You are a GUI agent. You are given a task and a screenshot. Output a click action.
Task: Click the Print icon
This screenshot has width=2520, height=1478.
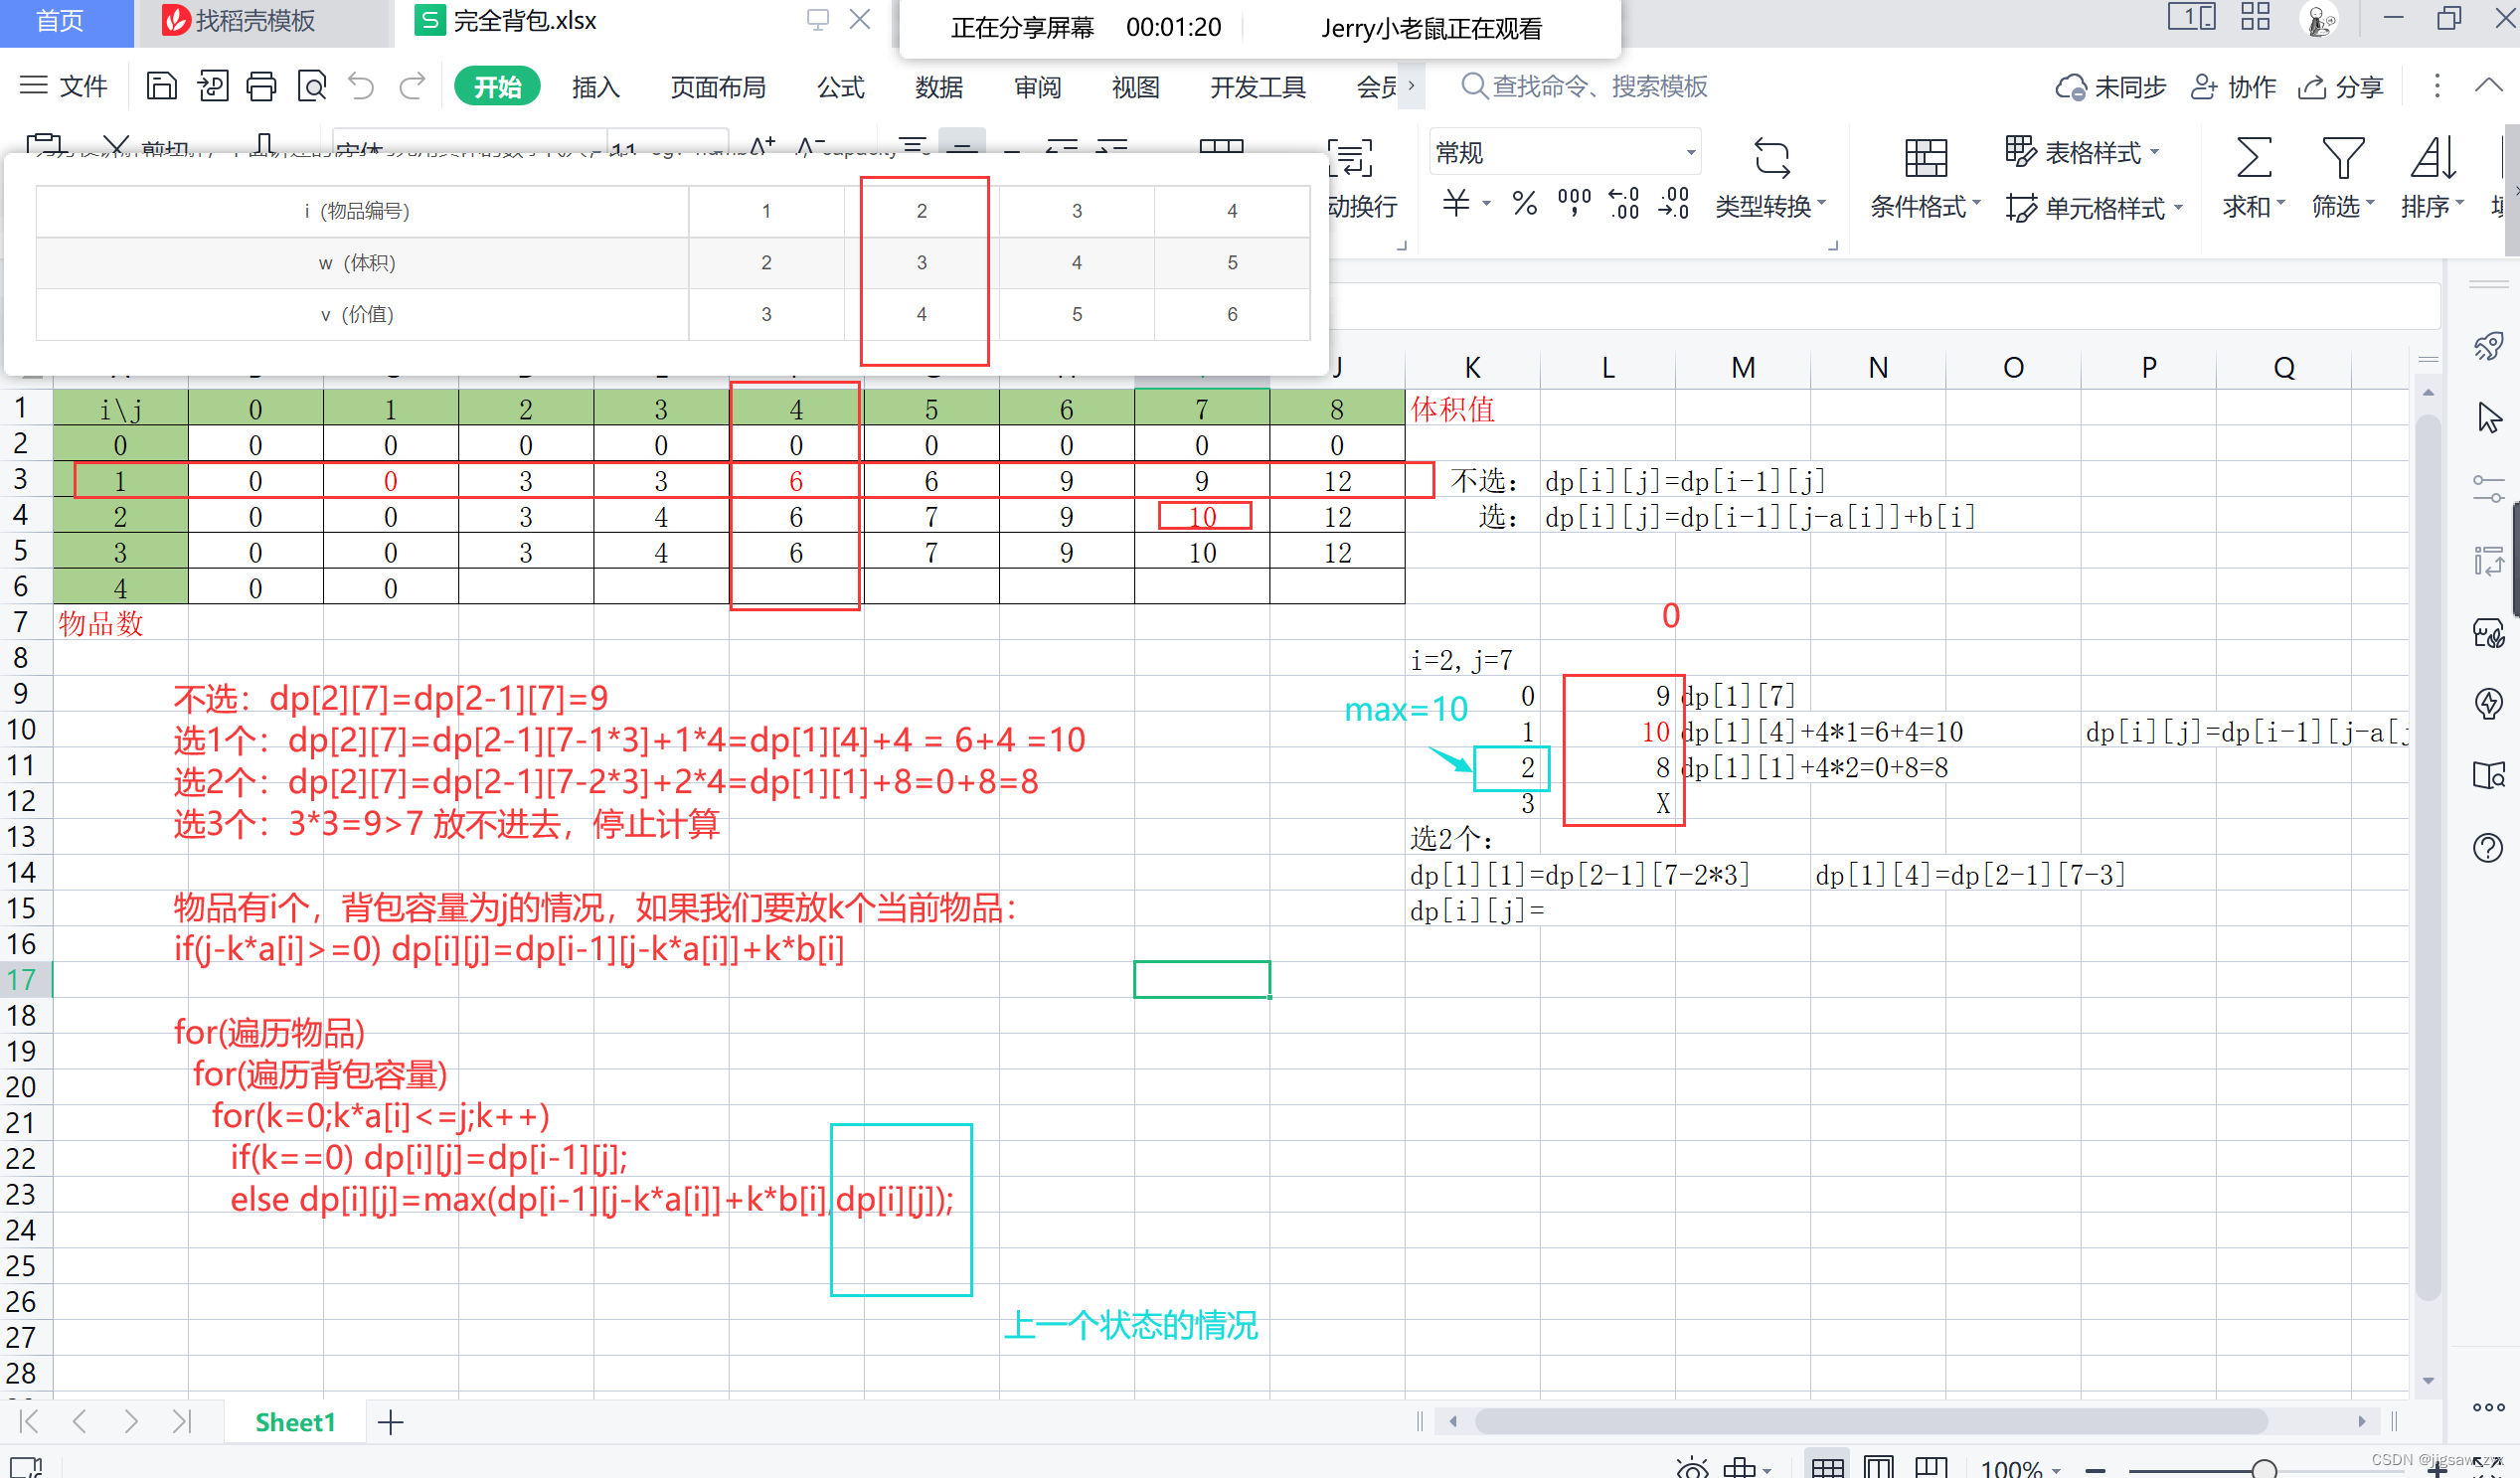262,86
